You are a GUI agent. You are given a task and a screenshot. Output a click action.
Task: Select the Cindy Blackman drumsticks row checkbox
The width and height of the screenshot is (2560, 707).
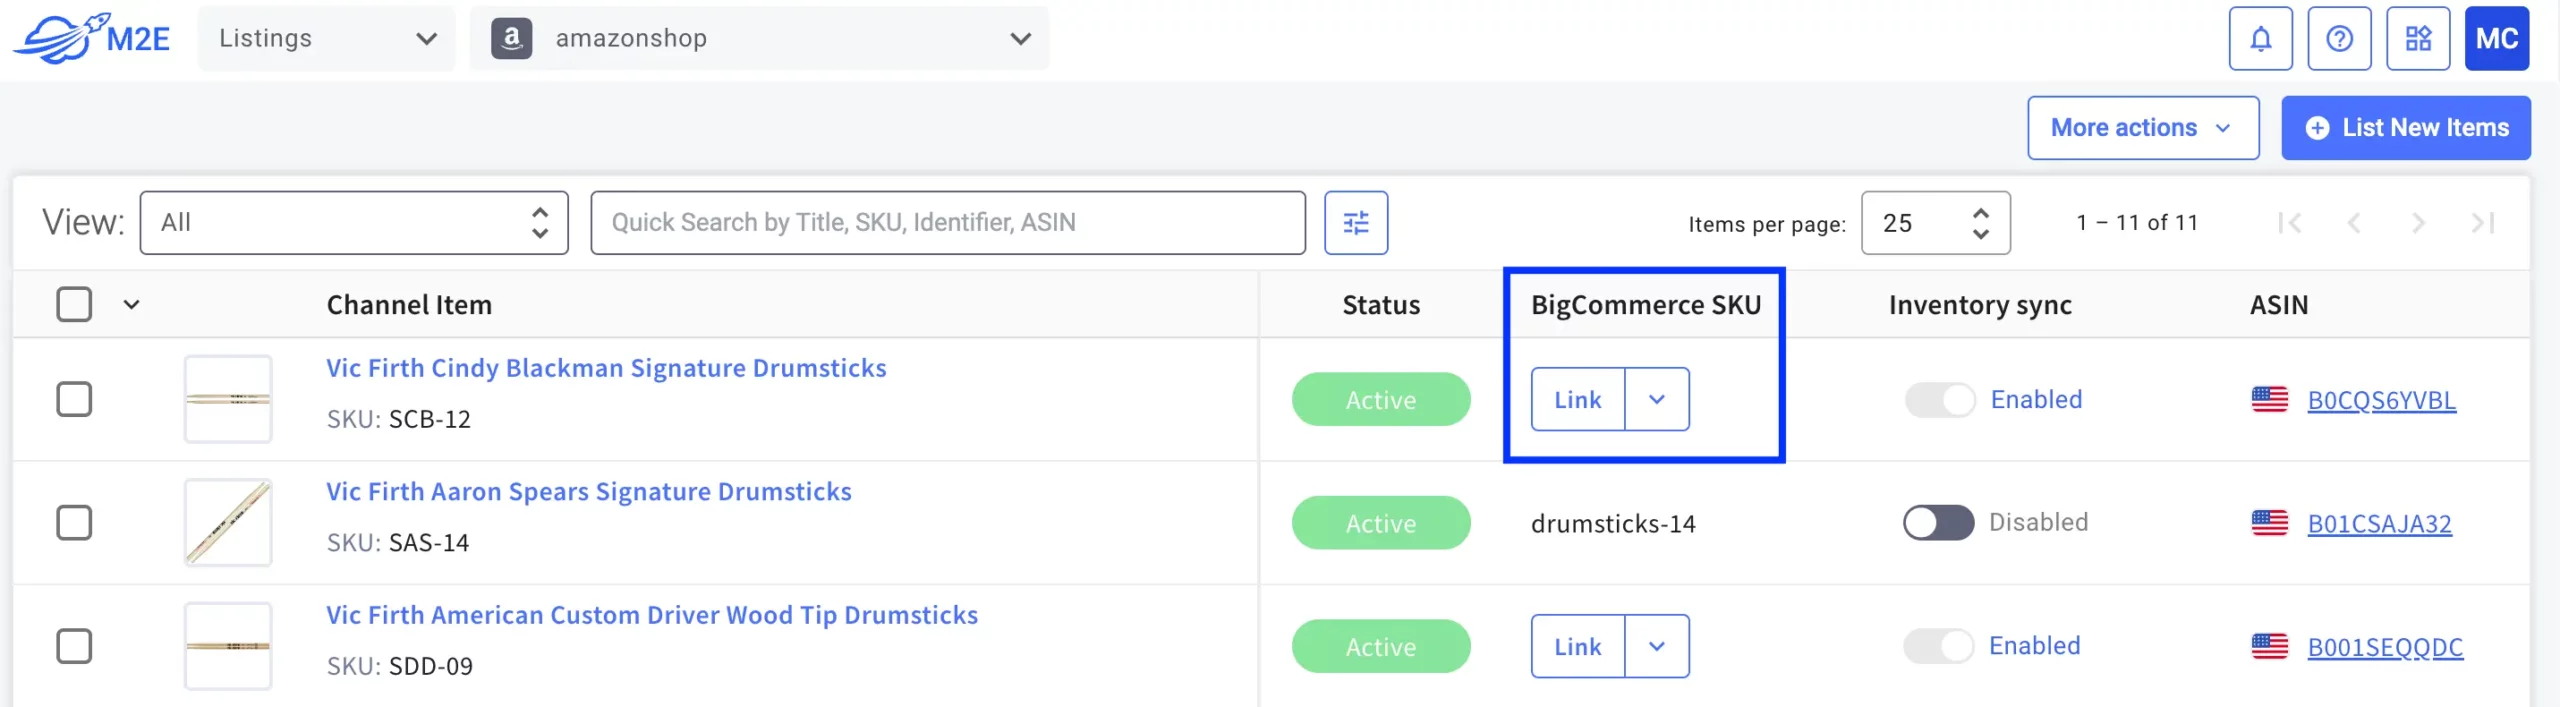tap(74, 399)
